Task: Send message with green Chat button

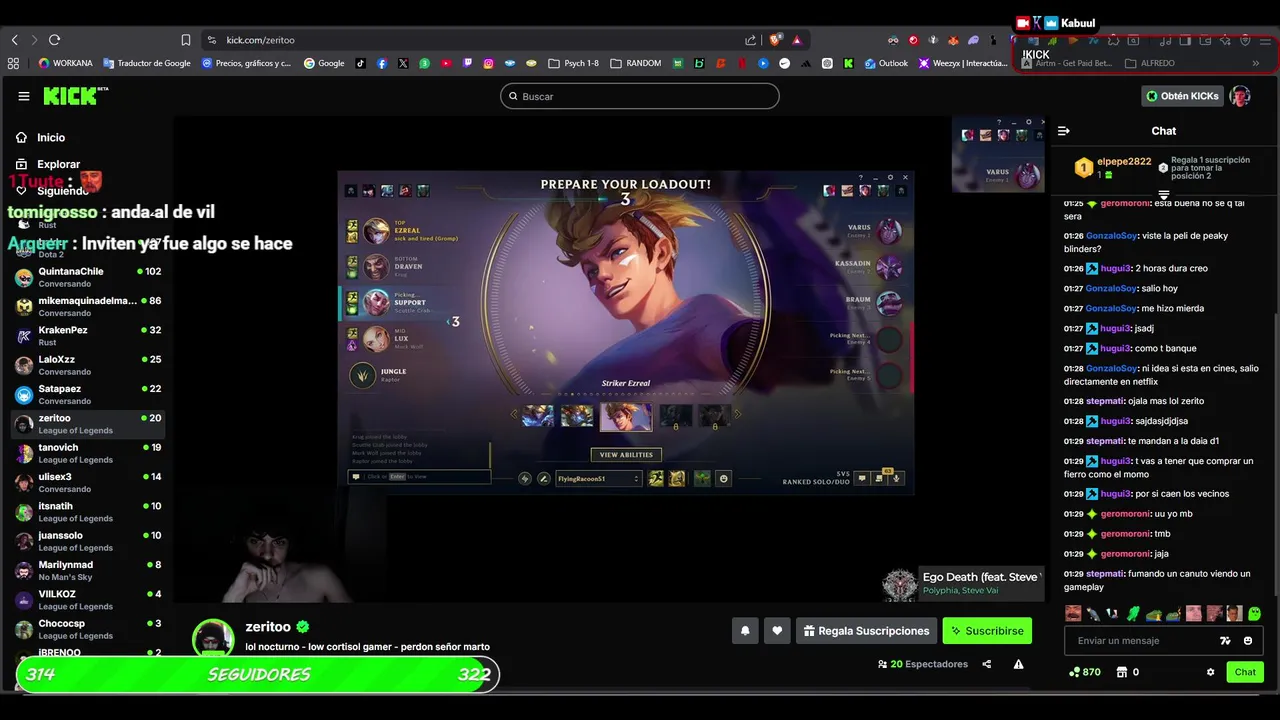Action: (x=1245, y=672)
